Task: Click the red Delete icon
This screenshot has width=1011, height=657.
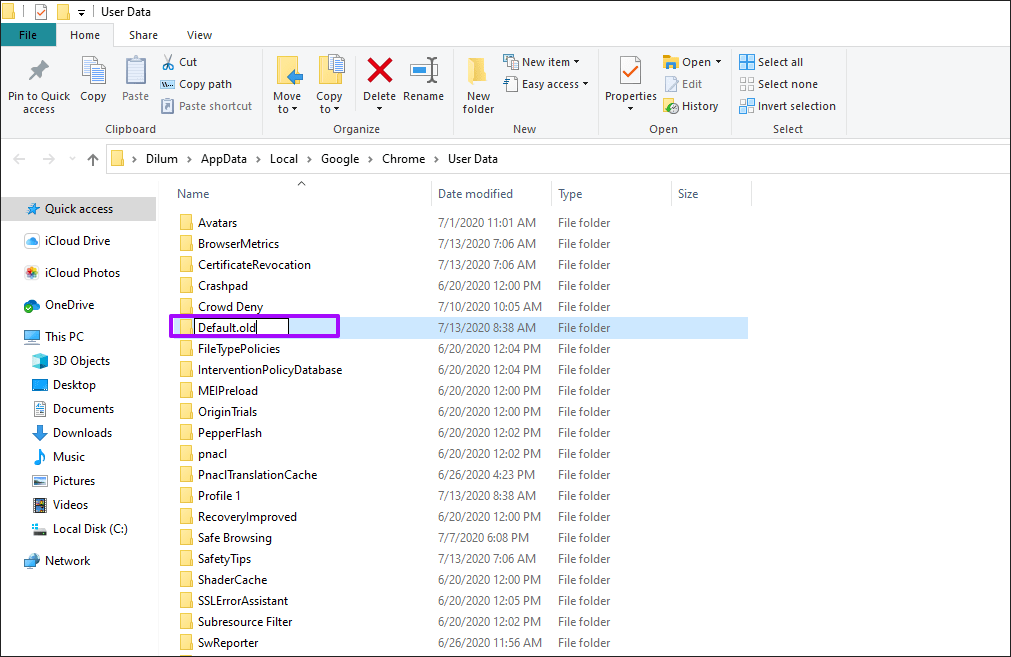Action: click(379, 72)
